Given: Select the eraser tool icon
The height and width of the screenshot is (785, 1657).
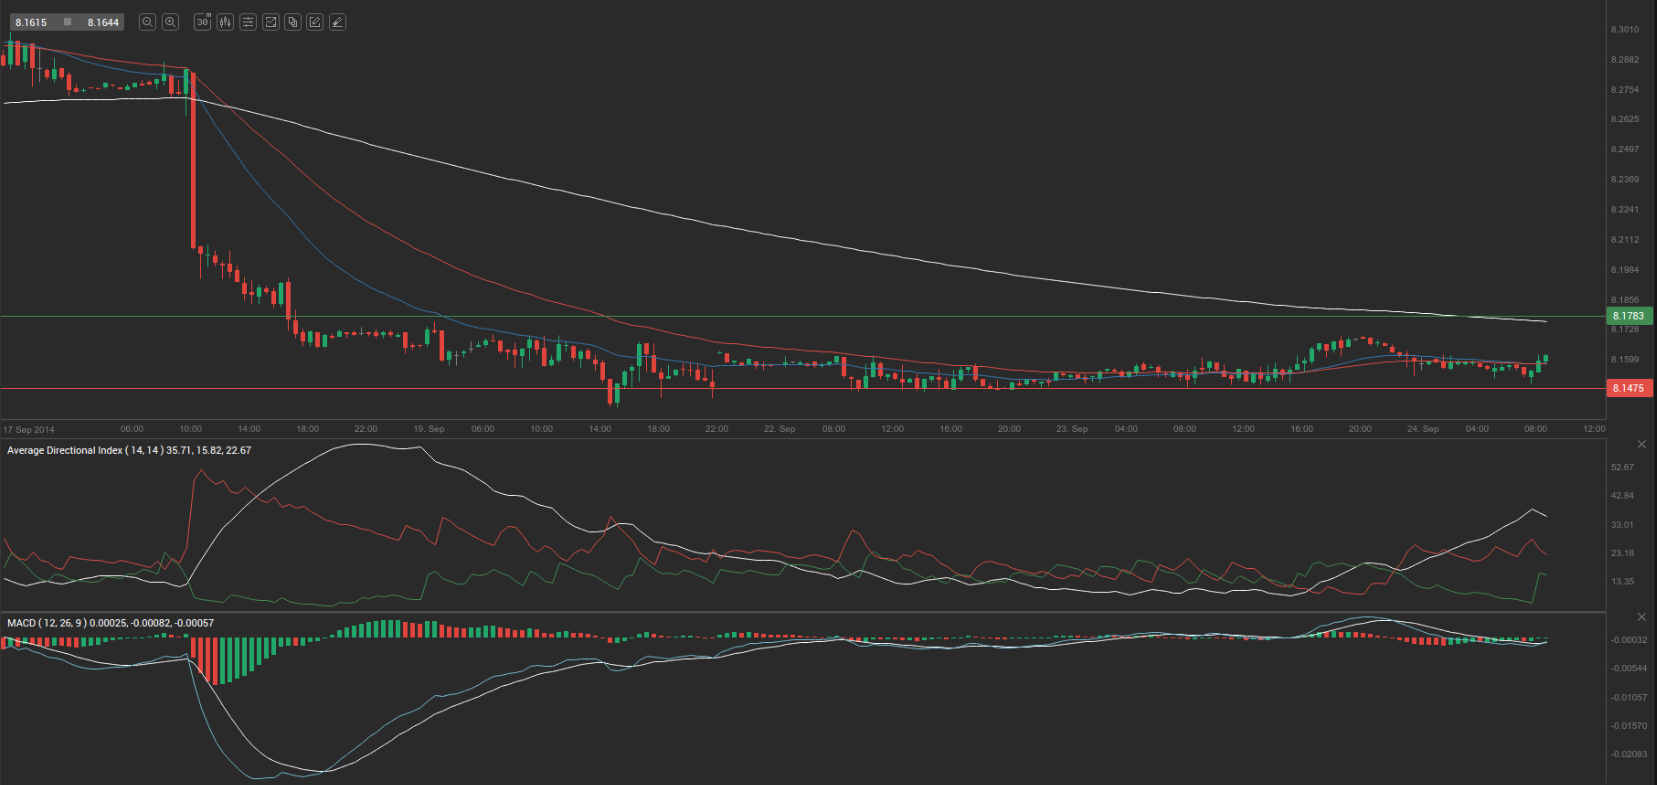Looking at the screenshot, I should click(338, 22).
